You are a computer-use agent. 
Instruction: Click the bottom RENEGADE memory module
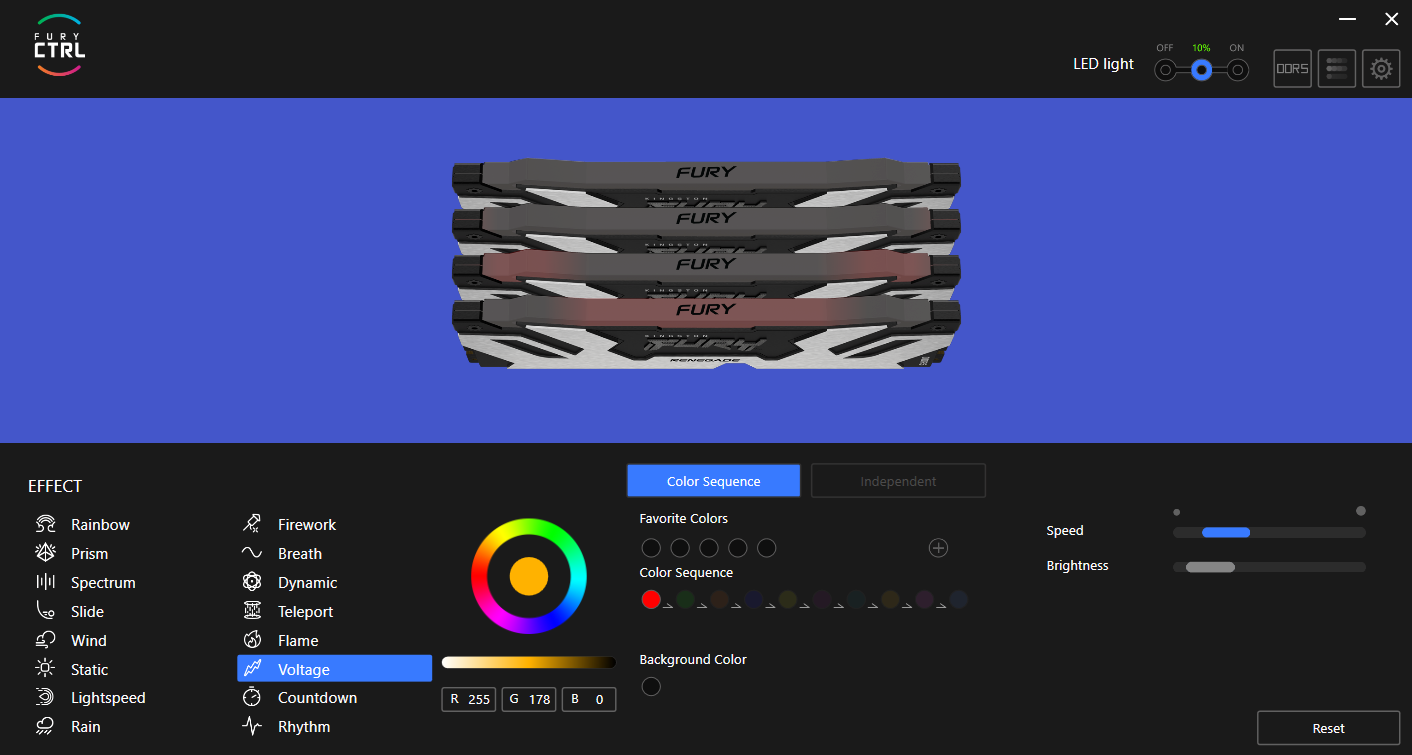click(706, 335)
